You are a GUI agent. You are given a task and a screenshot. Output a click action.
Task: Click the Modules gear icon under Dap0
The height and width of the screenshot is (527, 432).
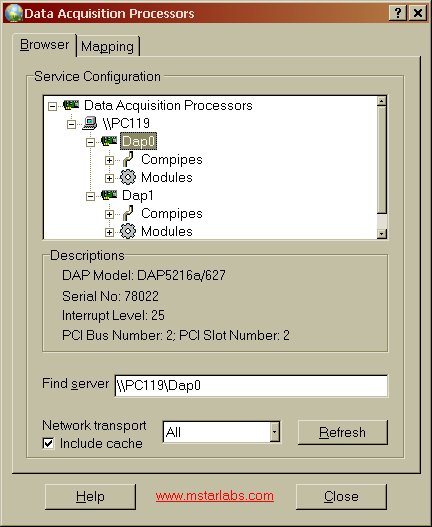(128, 177)
